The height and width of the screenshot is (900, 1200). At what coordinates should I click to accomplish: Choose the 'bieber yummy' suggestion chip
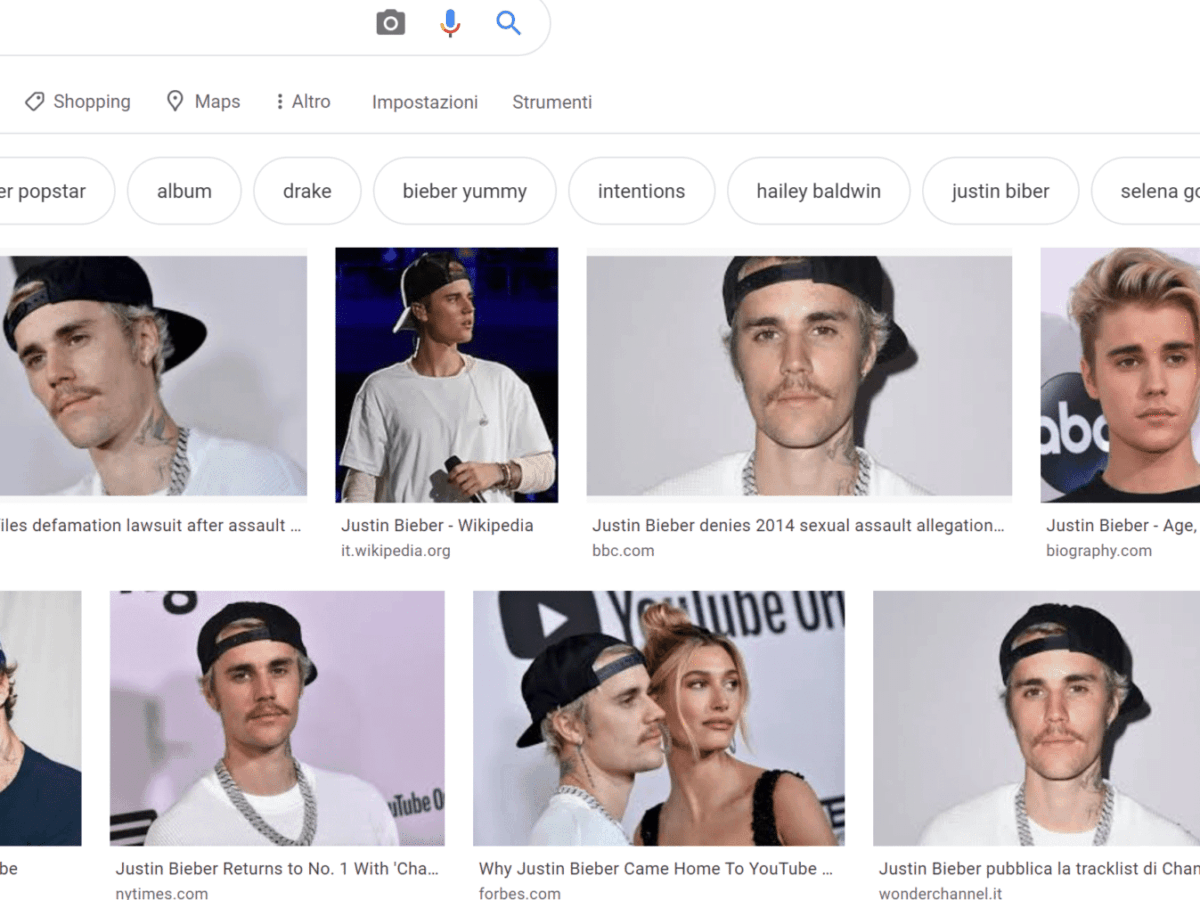[464, 191]
